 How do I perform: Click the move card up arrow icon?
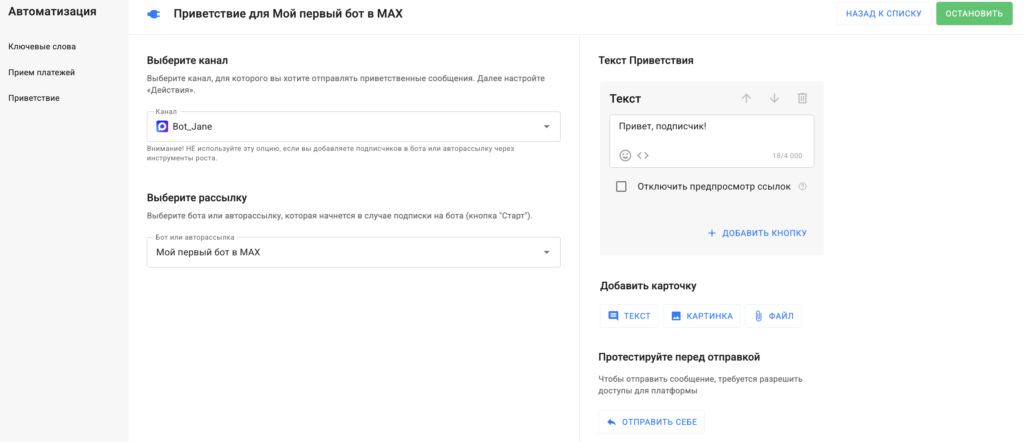[x=746, y=98]
